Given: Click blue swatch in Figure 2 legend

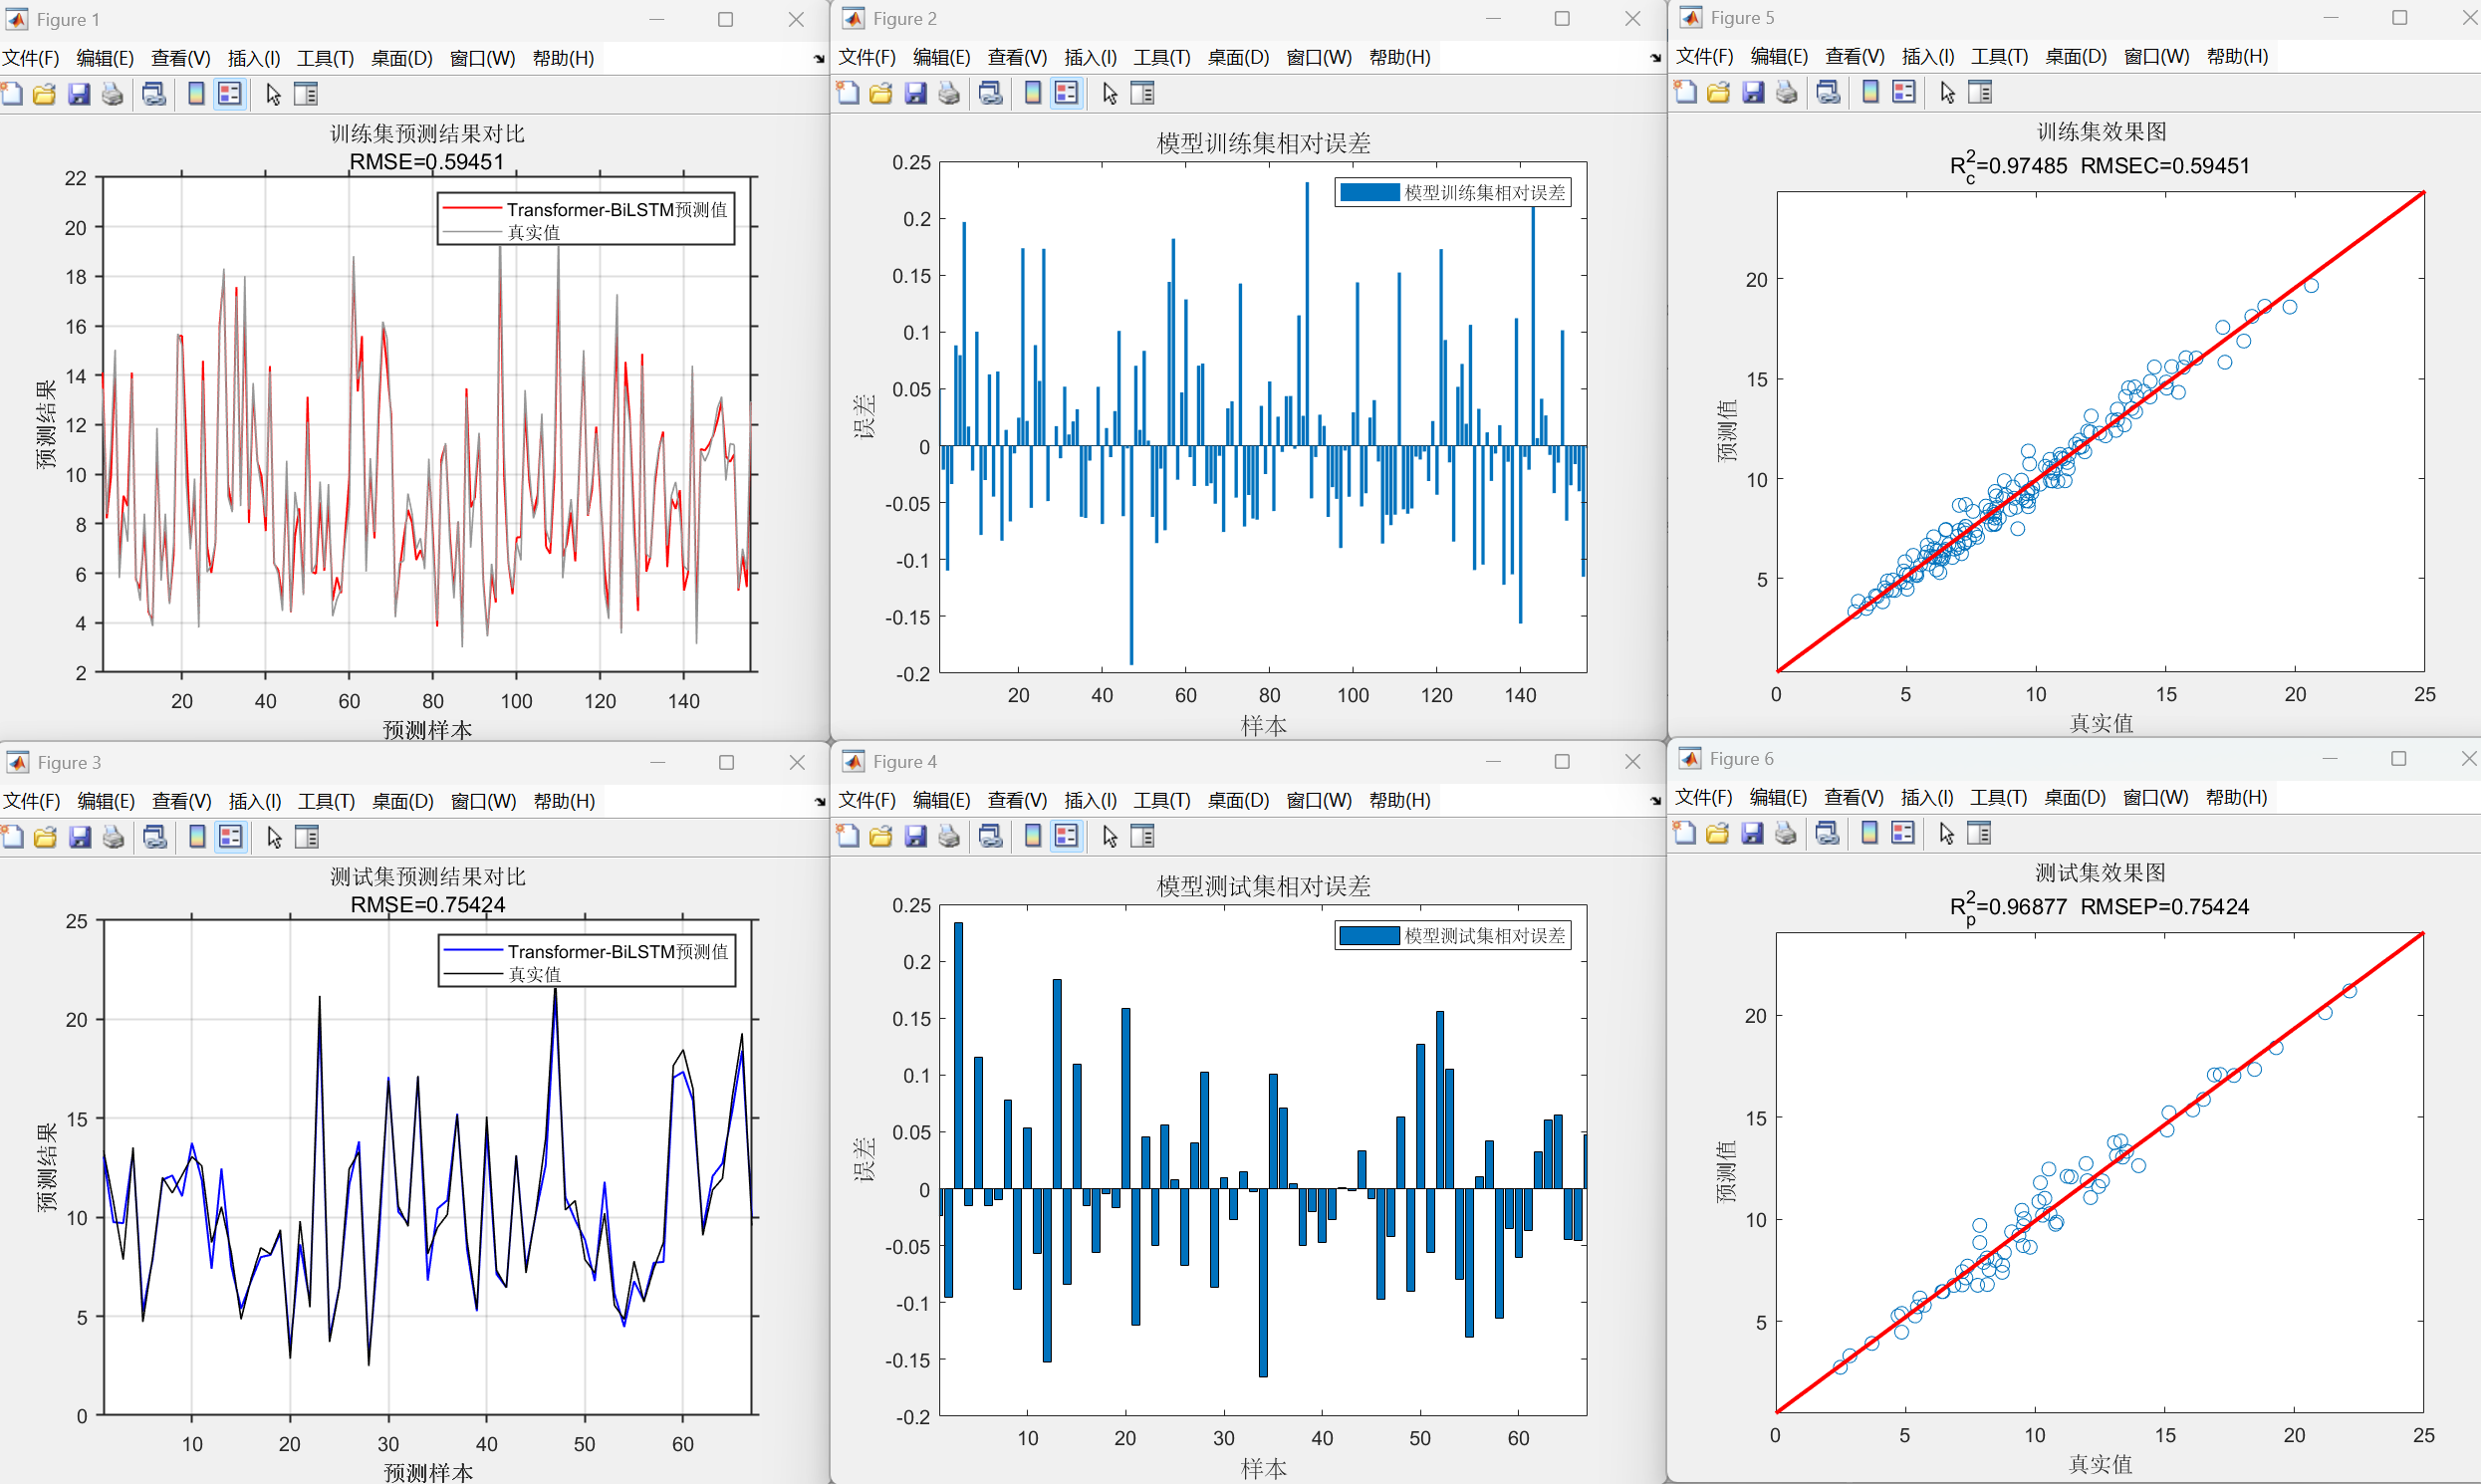Looking at the screenshot, I should tap(1369, 192).
